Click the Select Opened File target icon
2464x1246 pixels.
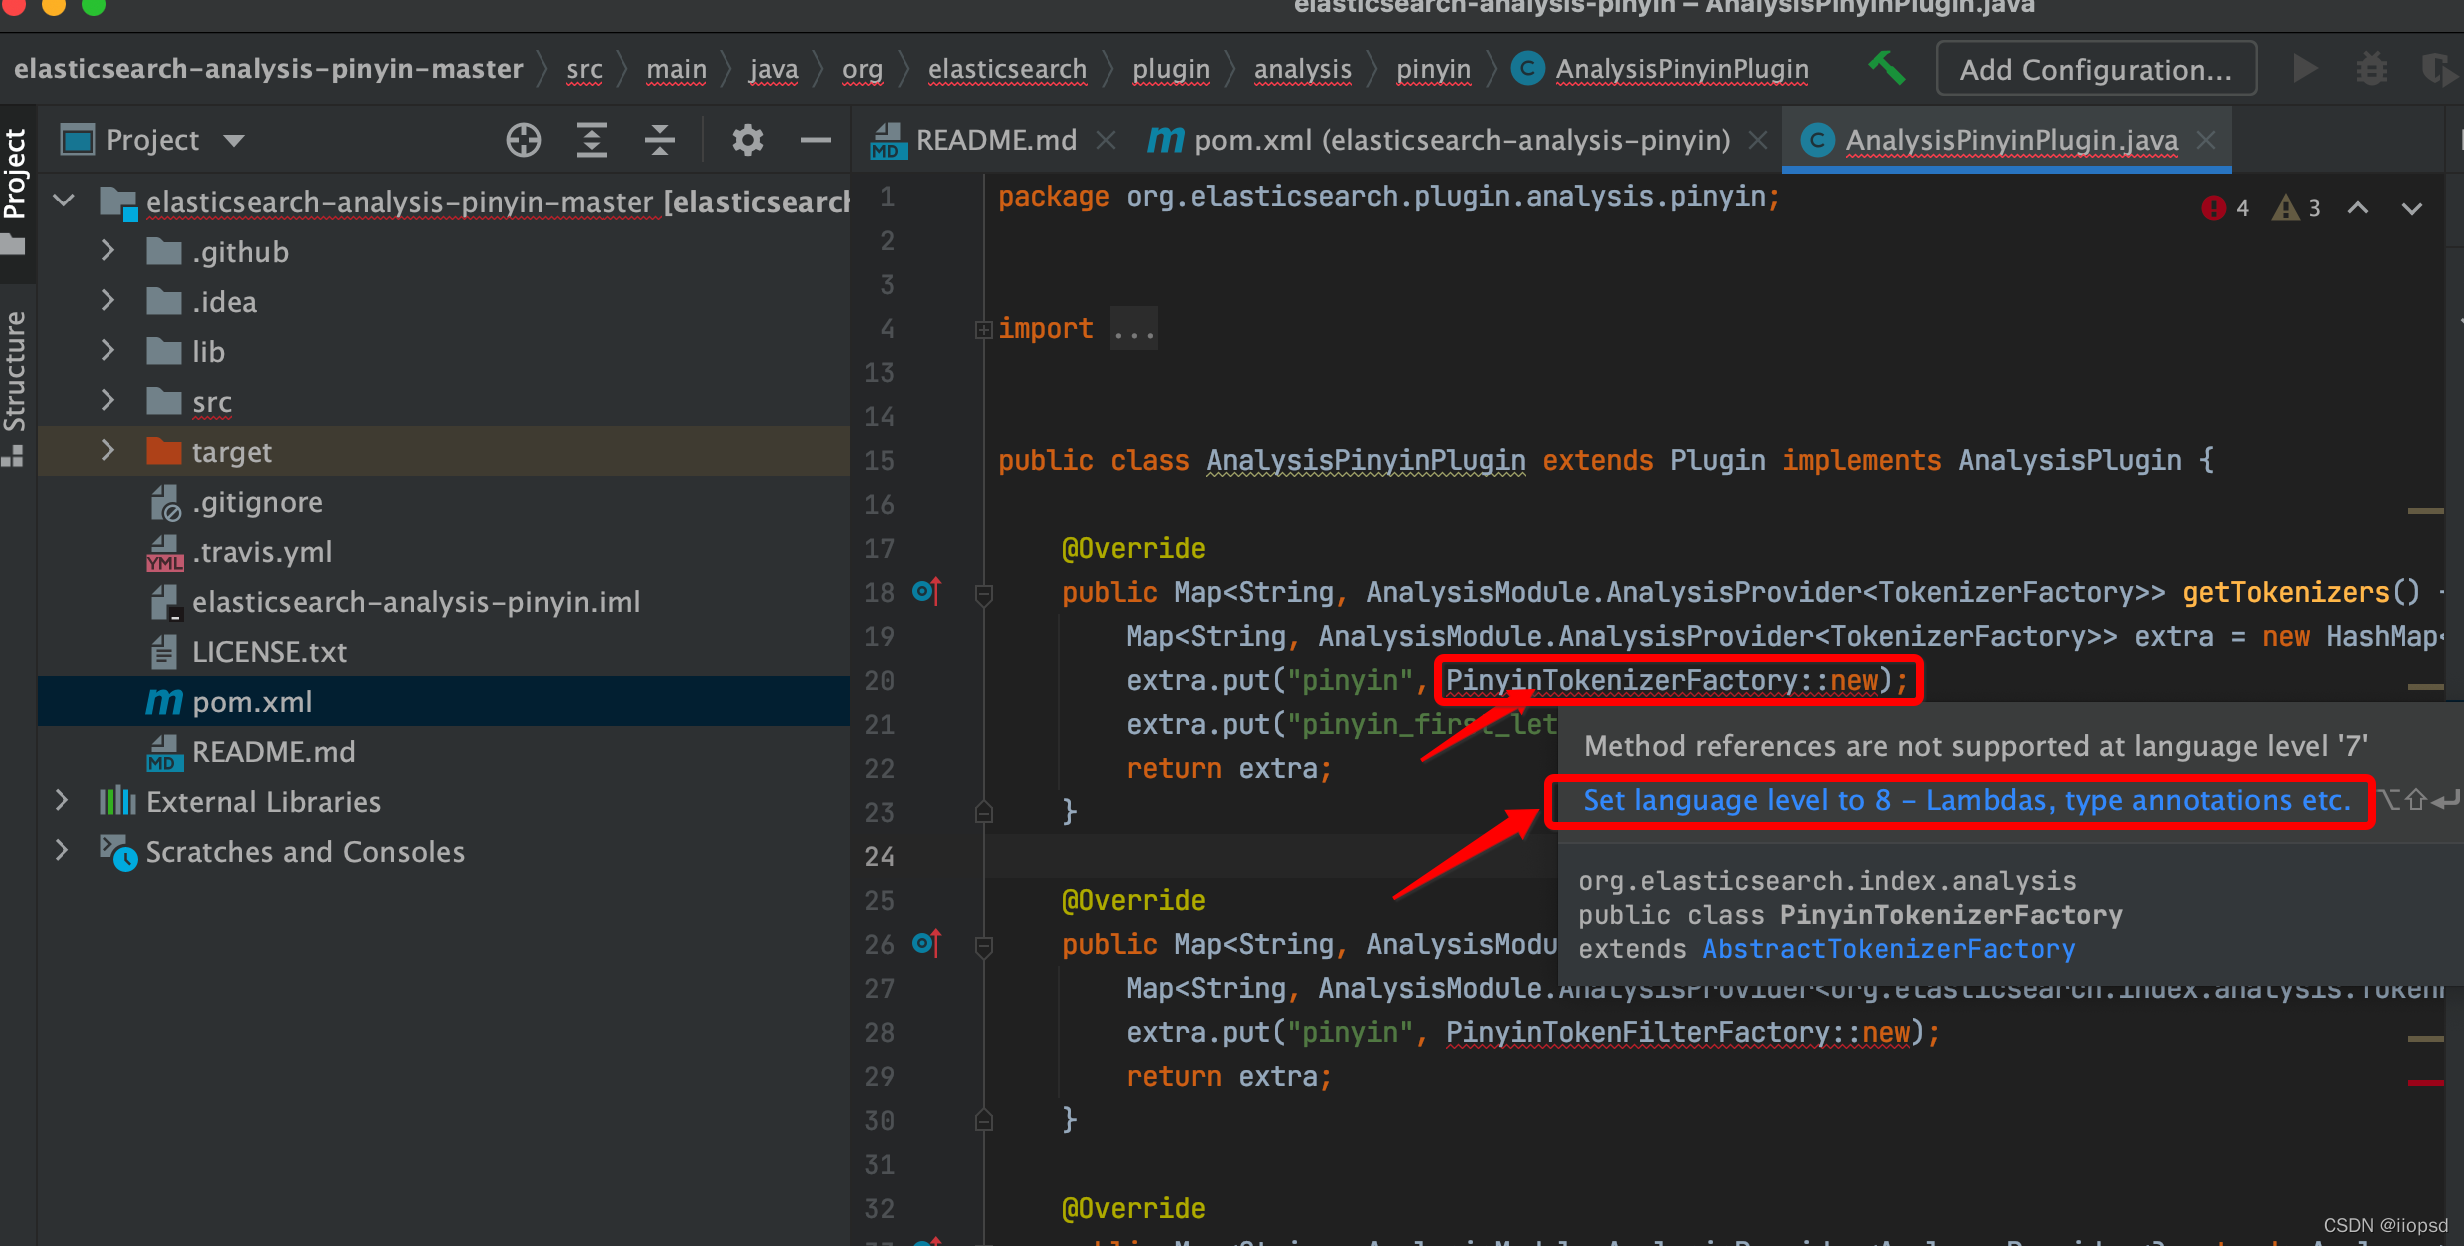click(x=523, y=140)
